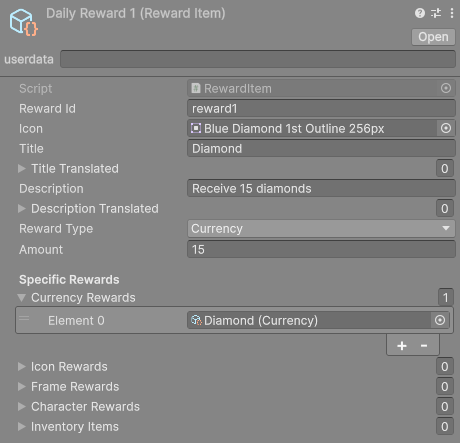
Task: Click the Reward Type label
Action: (x=56, y=229)
